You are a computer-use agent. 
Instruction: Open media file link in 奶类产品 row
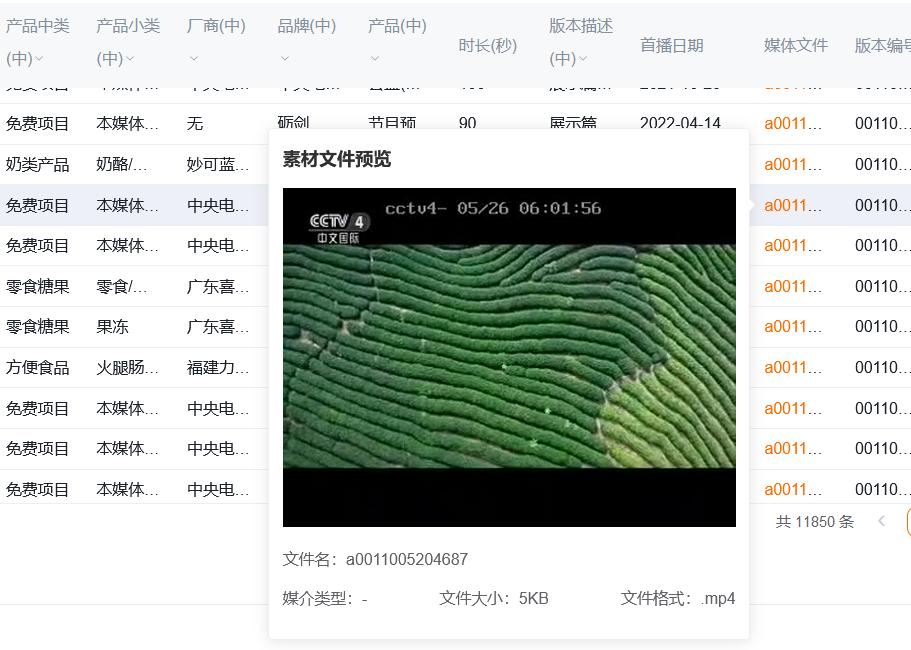tap(792, 164)
